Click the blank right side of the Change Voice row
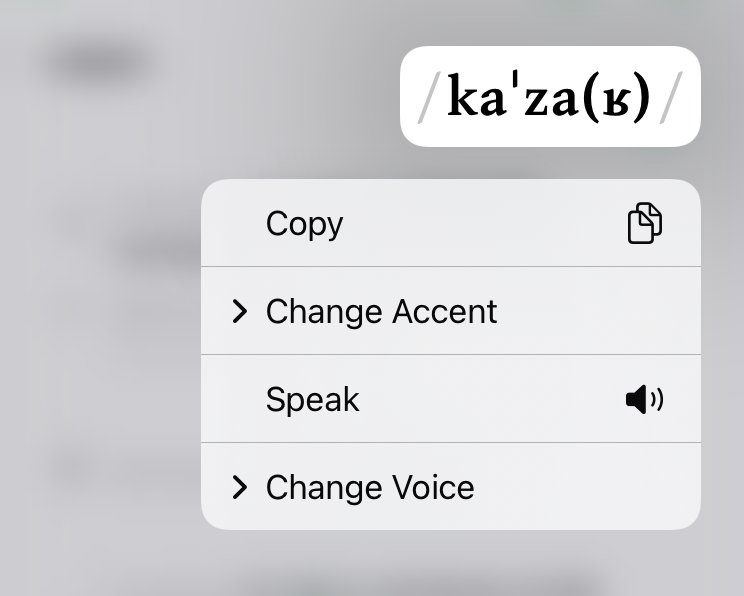 [x=586, y=486]
